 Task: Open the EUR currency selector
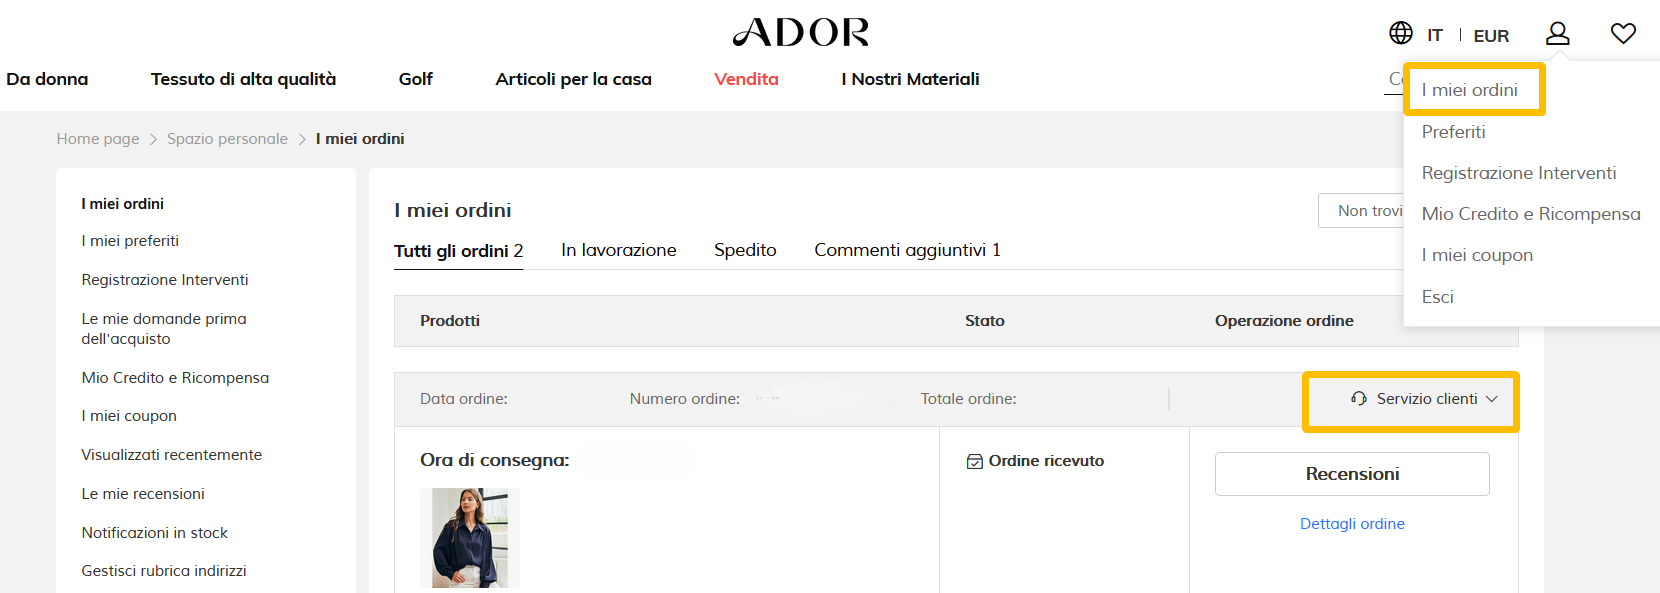pos(1491,36)
